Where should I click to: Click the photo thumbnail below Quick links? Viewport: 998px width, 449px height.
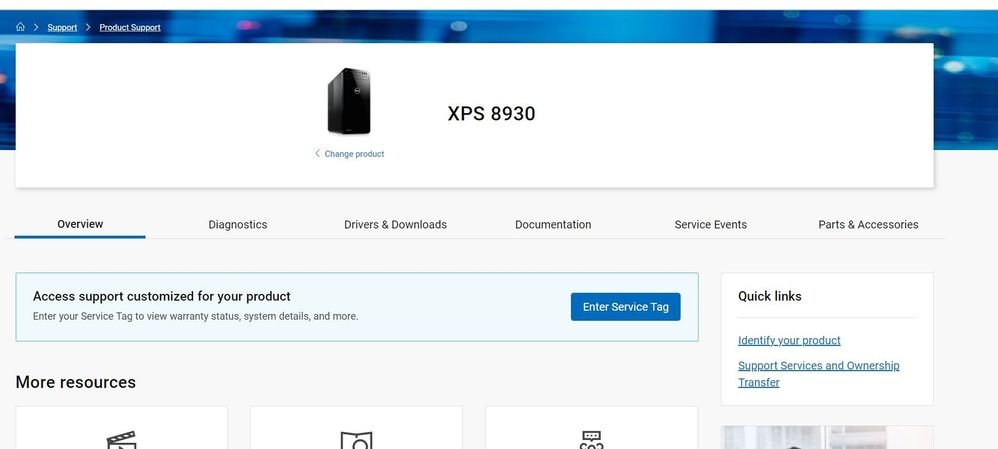[x=827, y=438]
